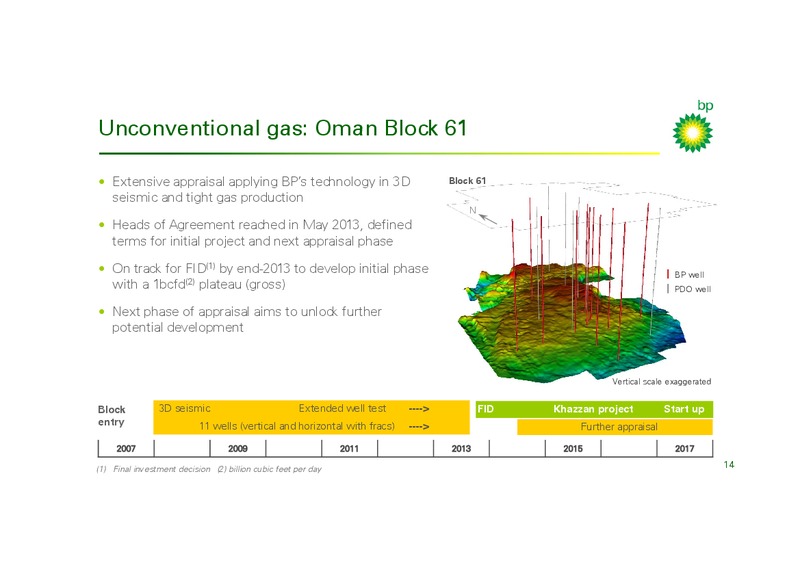This screenshot has height=565, width=800.
Task: Select the bullet 'Extensive appraisal applying BP's technology'
Action: (261, 189)
